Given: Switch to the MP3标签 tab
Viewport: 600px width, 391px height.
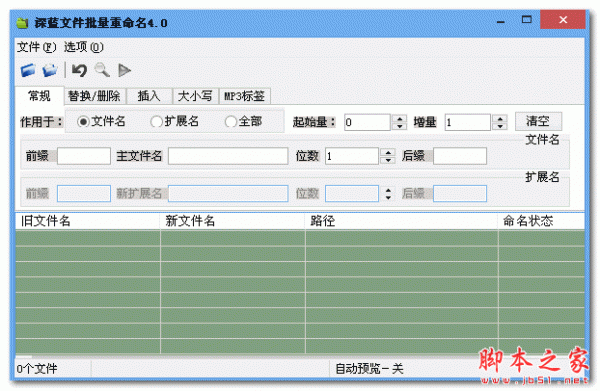Looking at the screenshot, I should pos(245,96).
